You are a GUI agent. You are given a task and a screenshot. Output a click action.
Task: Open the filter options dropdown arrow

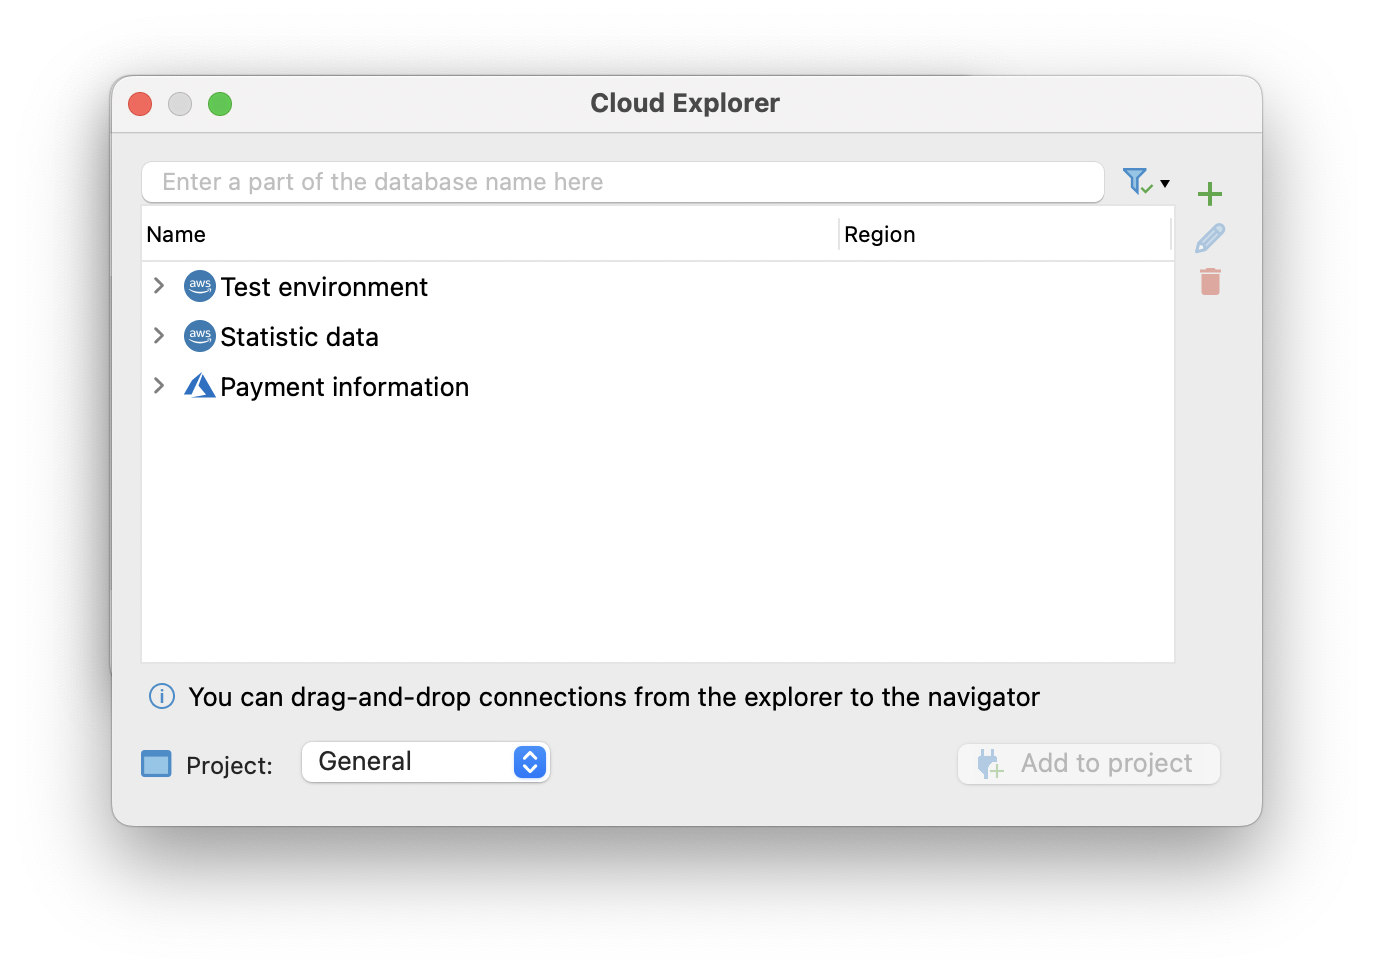(x=1165, y=183)
